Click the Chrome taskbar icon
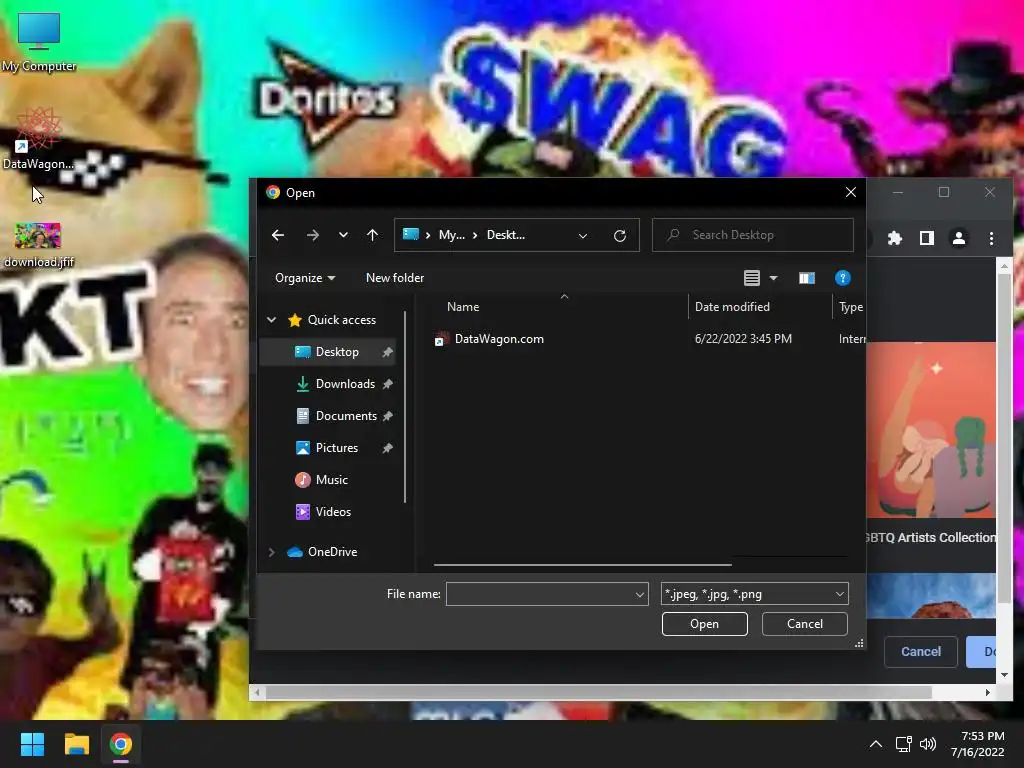This screenshot has width=1024, height=768. 121,744
